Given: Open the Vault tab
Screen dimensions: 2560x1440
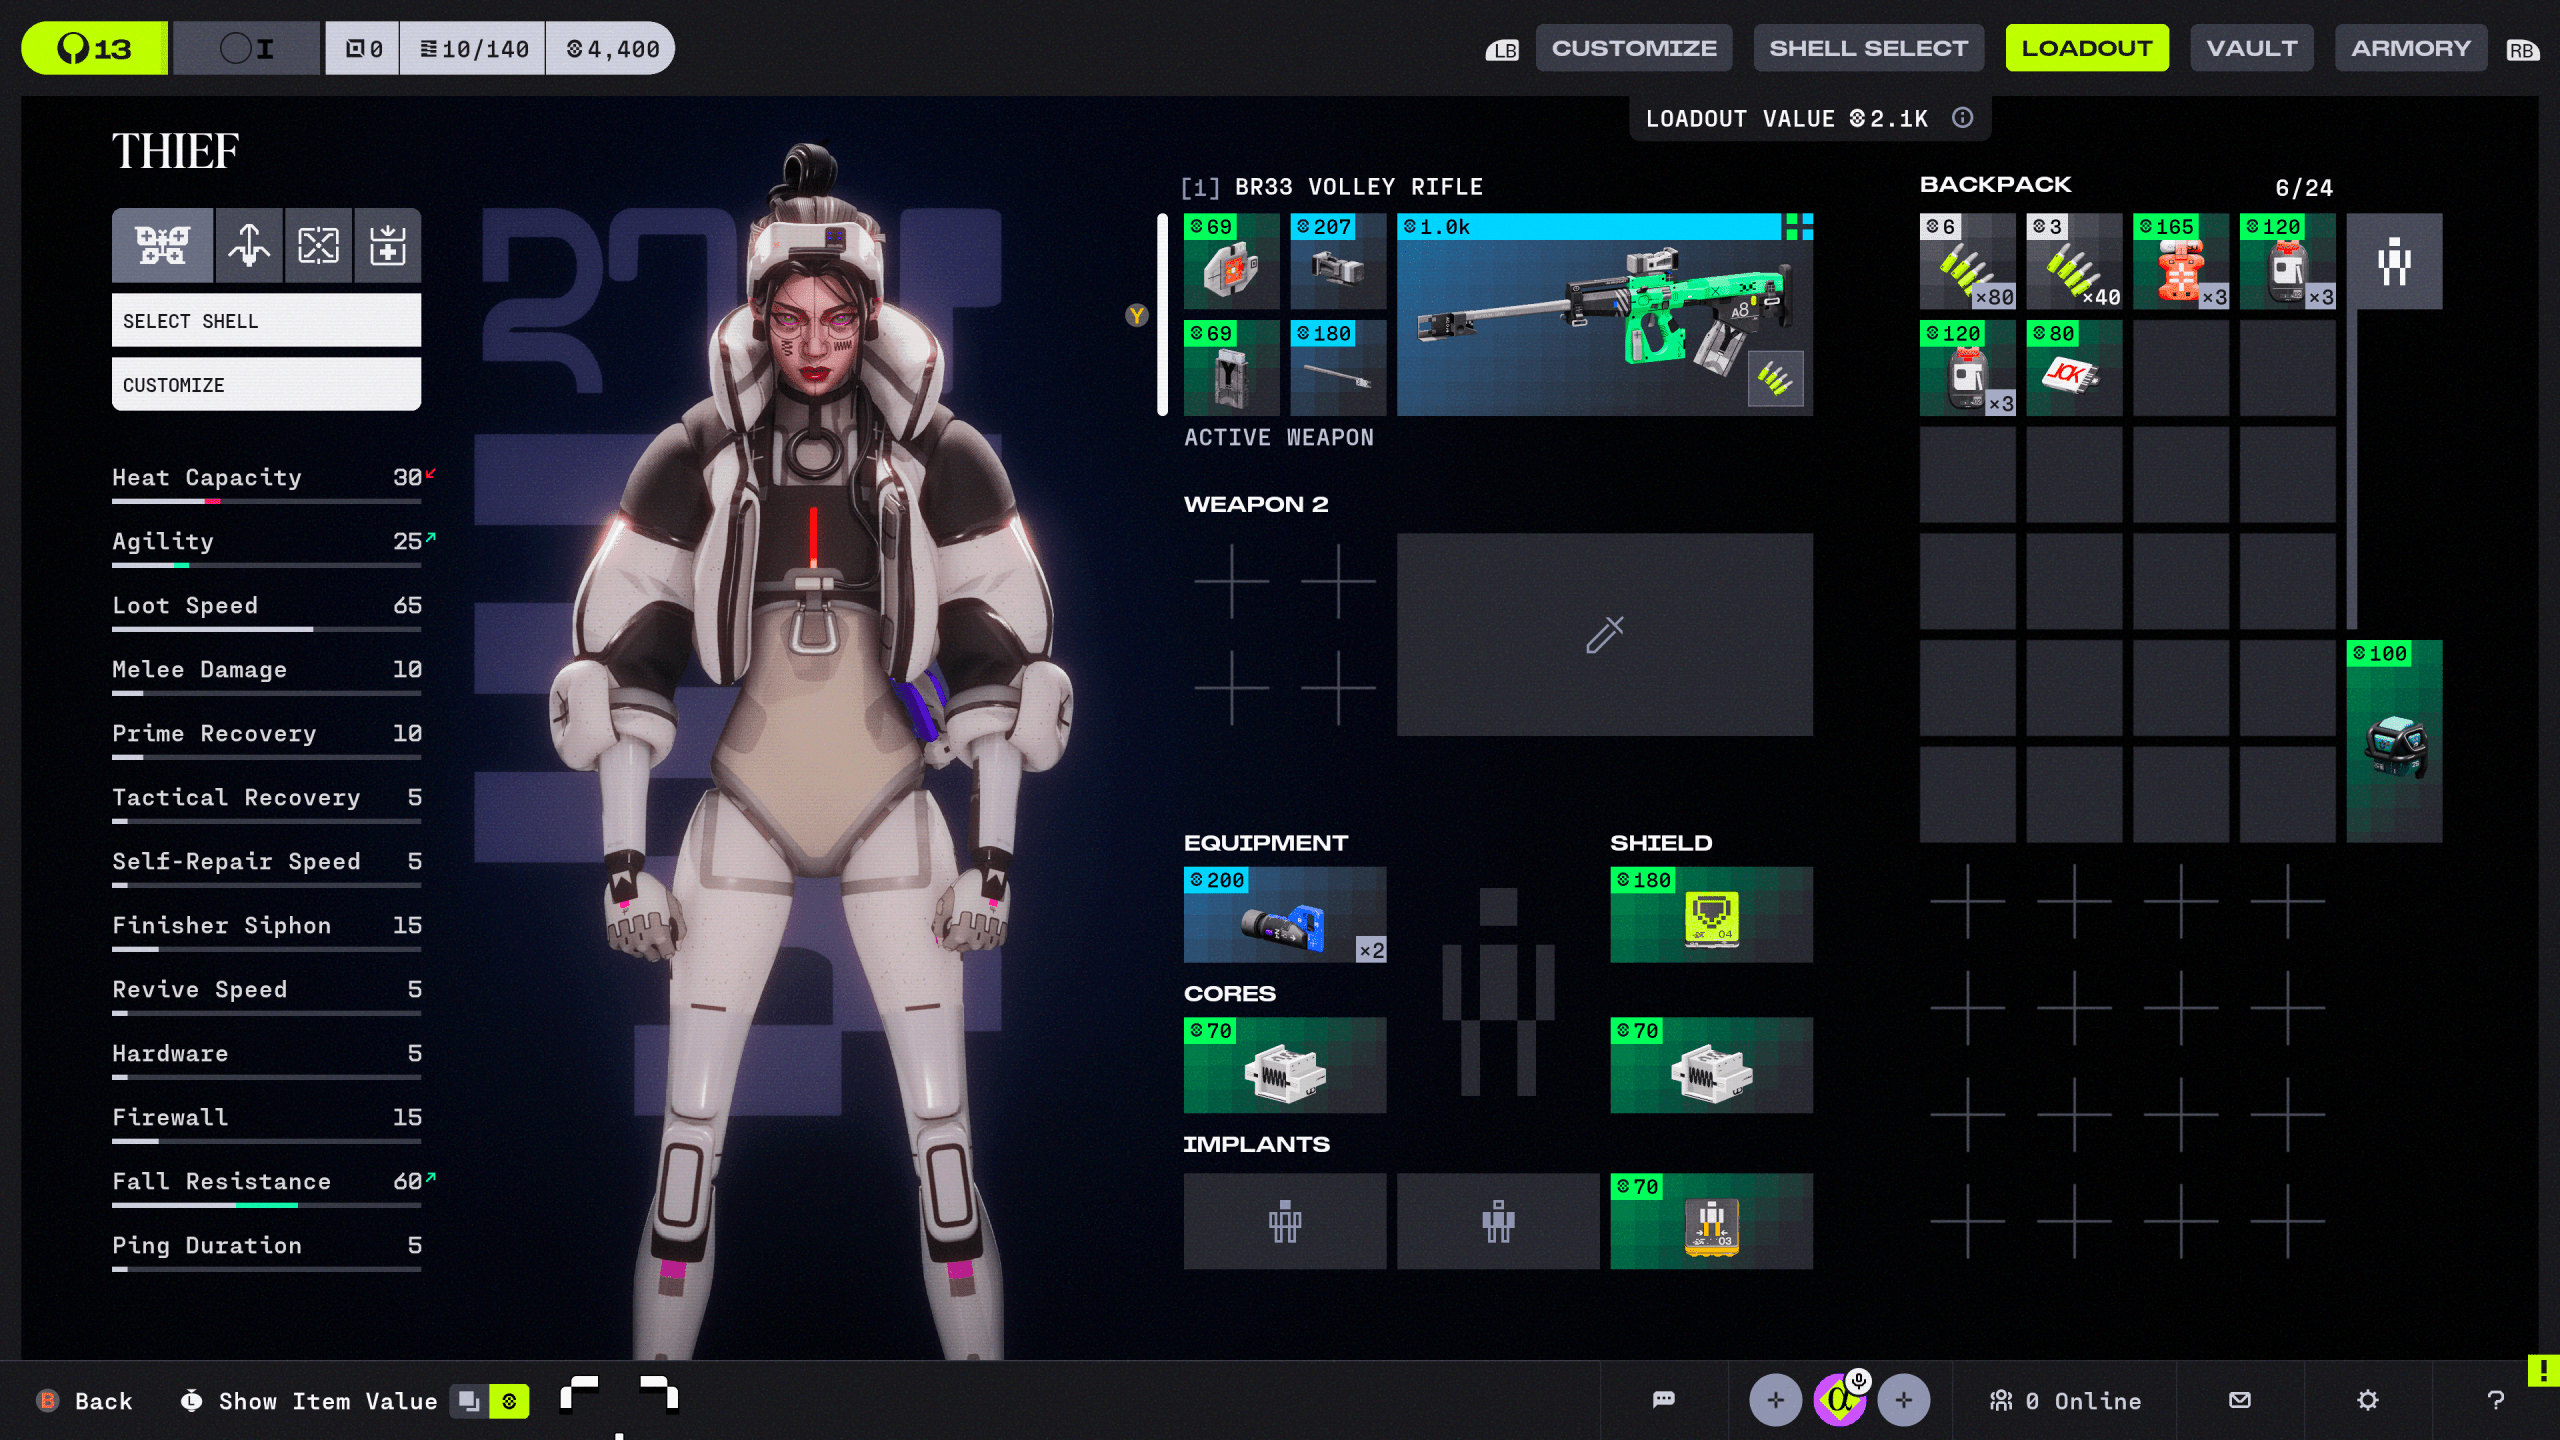Looking at the screenshot, I should 2251,48.
